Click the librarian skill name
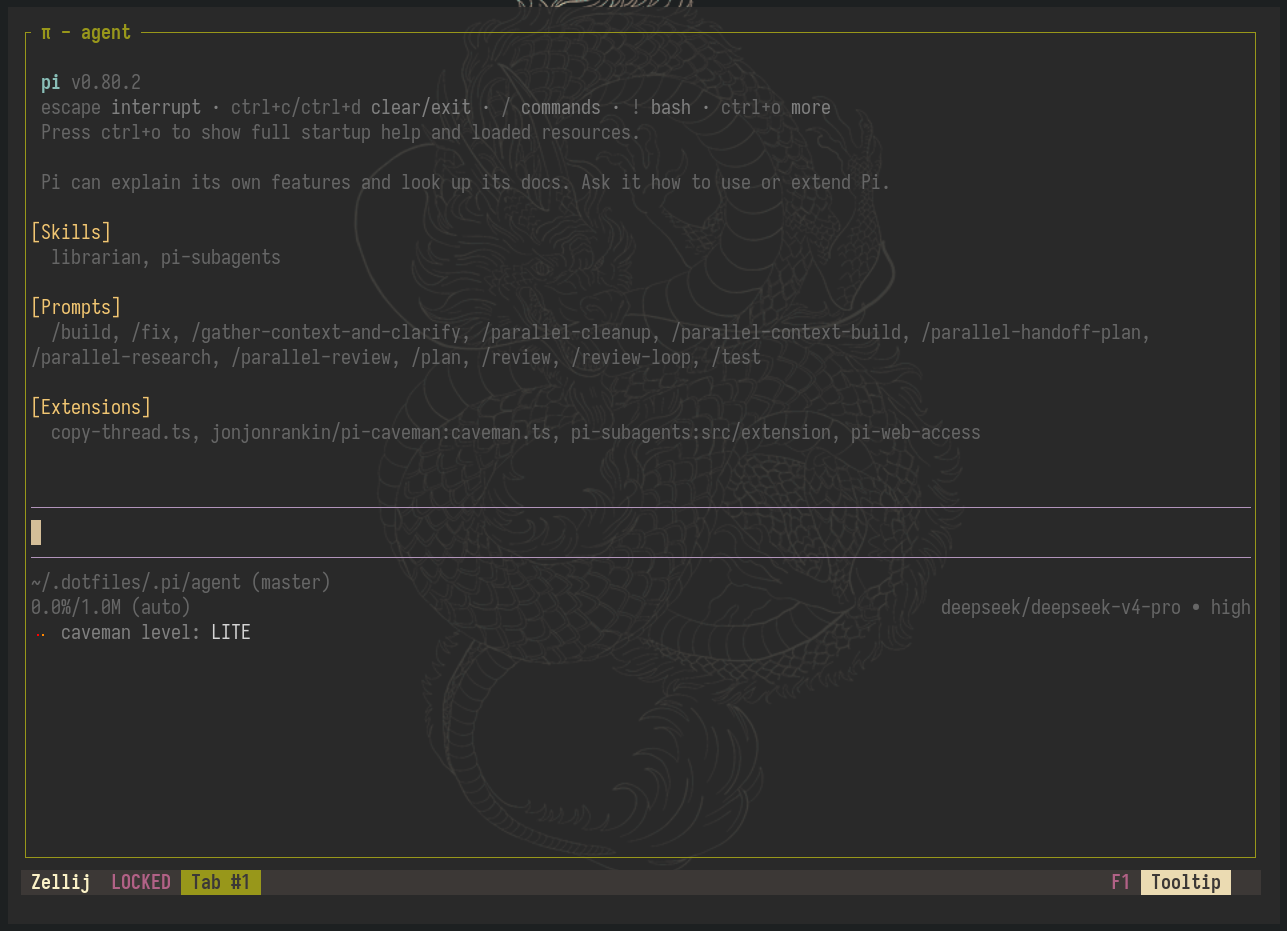The width and height of the screenshot is (1287, 931). 96,257
